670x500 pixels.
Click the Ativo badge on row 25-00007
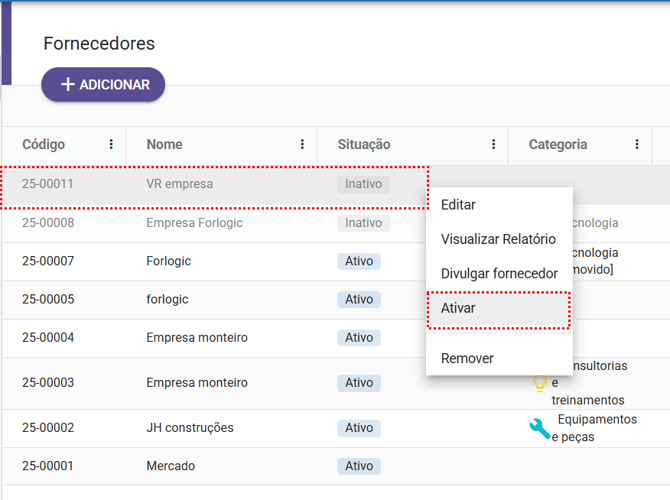(359, 261)
